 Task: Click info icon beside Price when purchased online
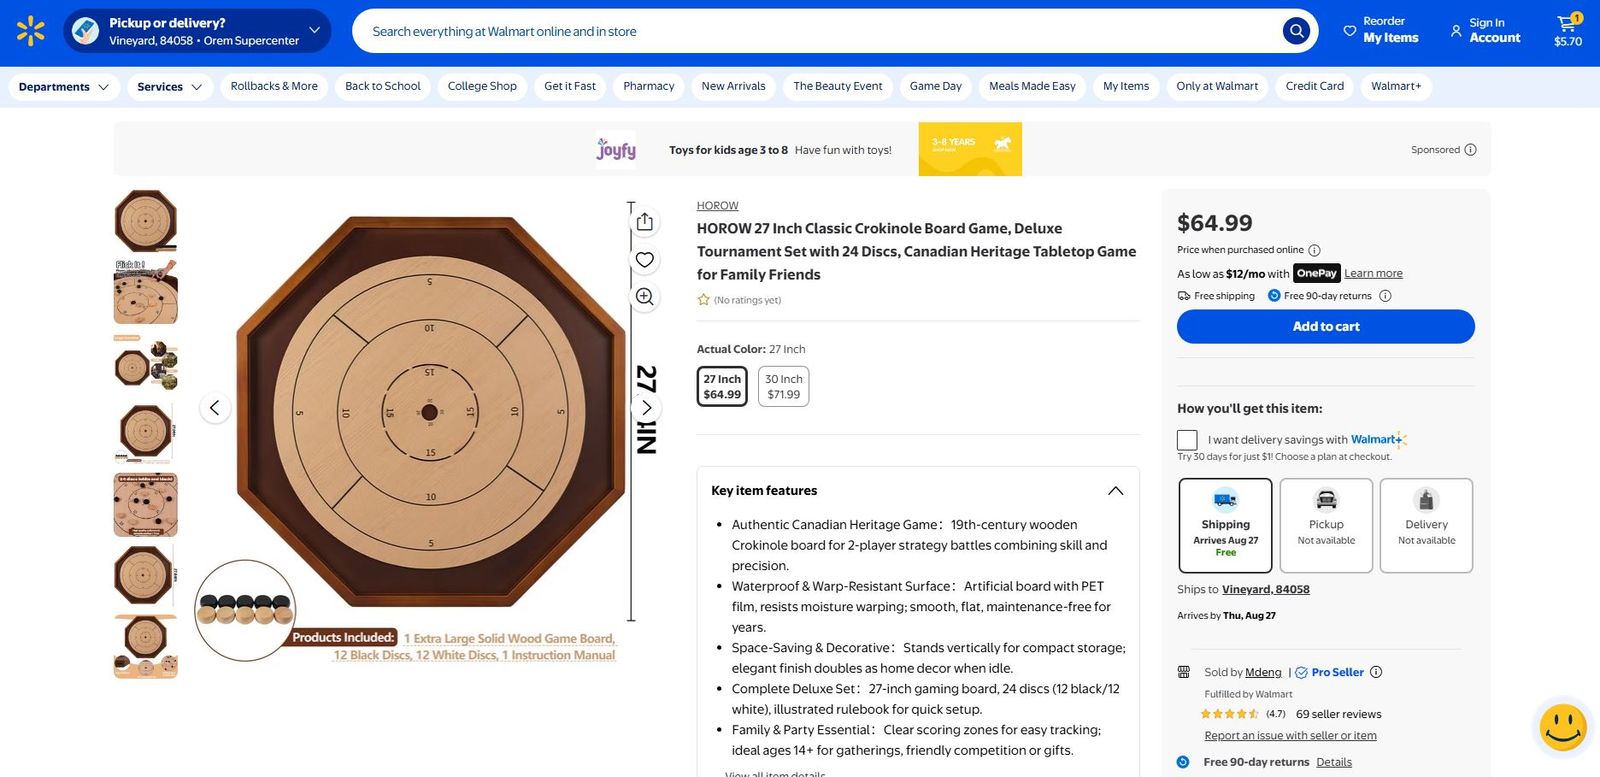coord(1315,250)
